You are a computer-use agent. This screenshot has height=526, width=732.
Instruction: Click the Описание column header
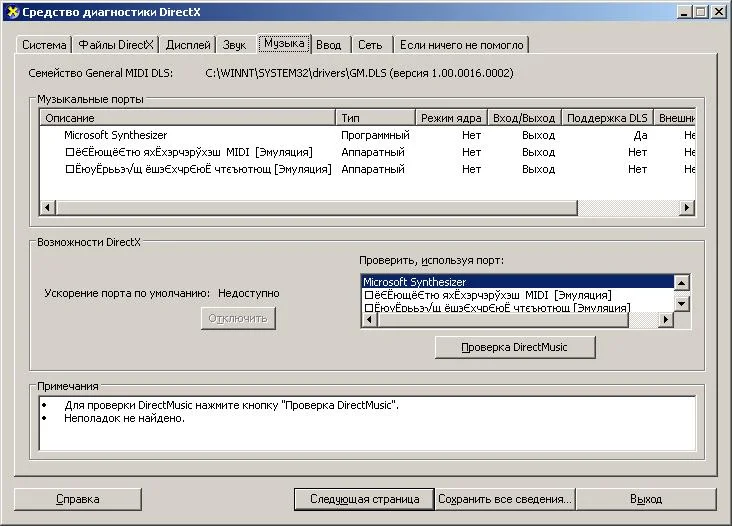pos(187,118)
